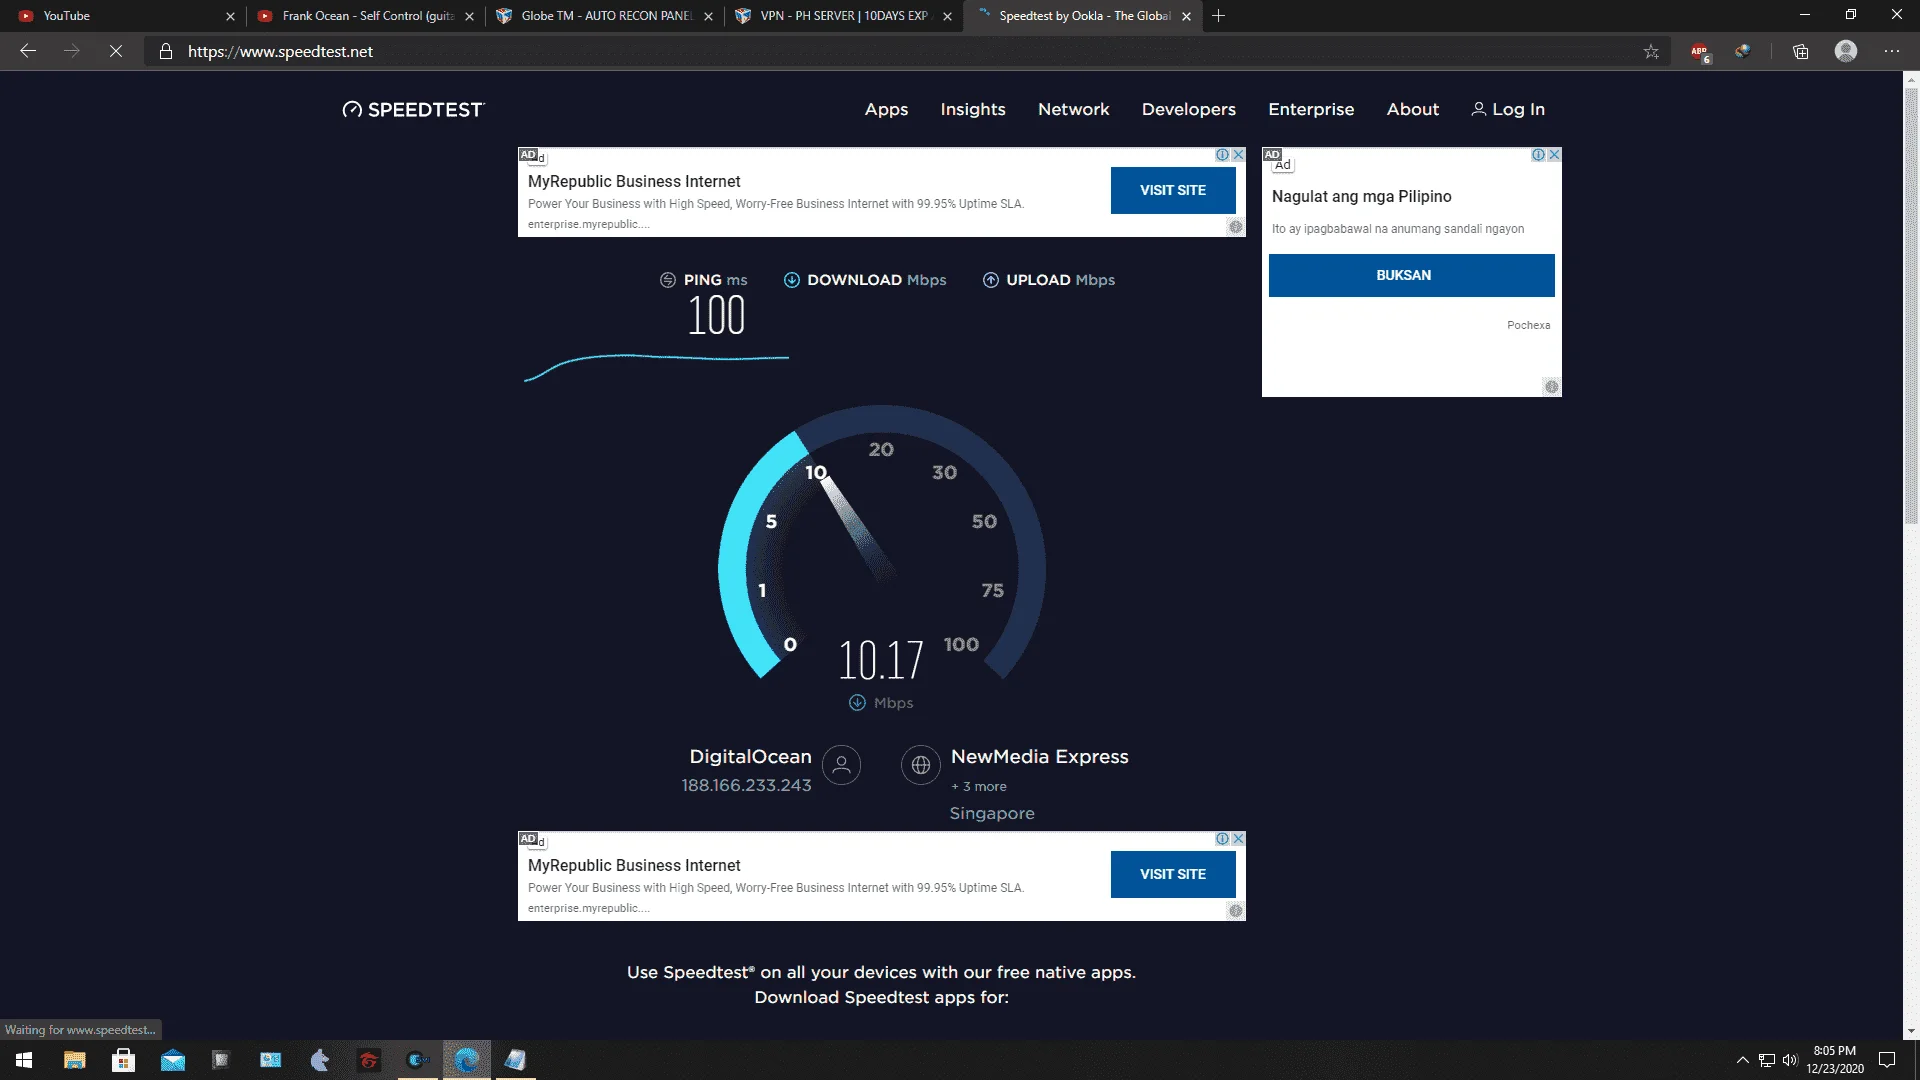The width and height of the screenshot is (1920, 1080).
Task: Open the Collections panel in browser
Action: 1800,51
